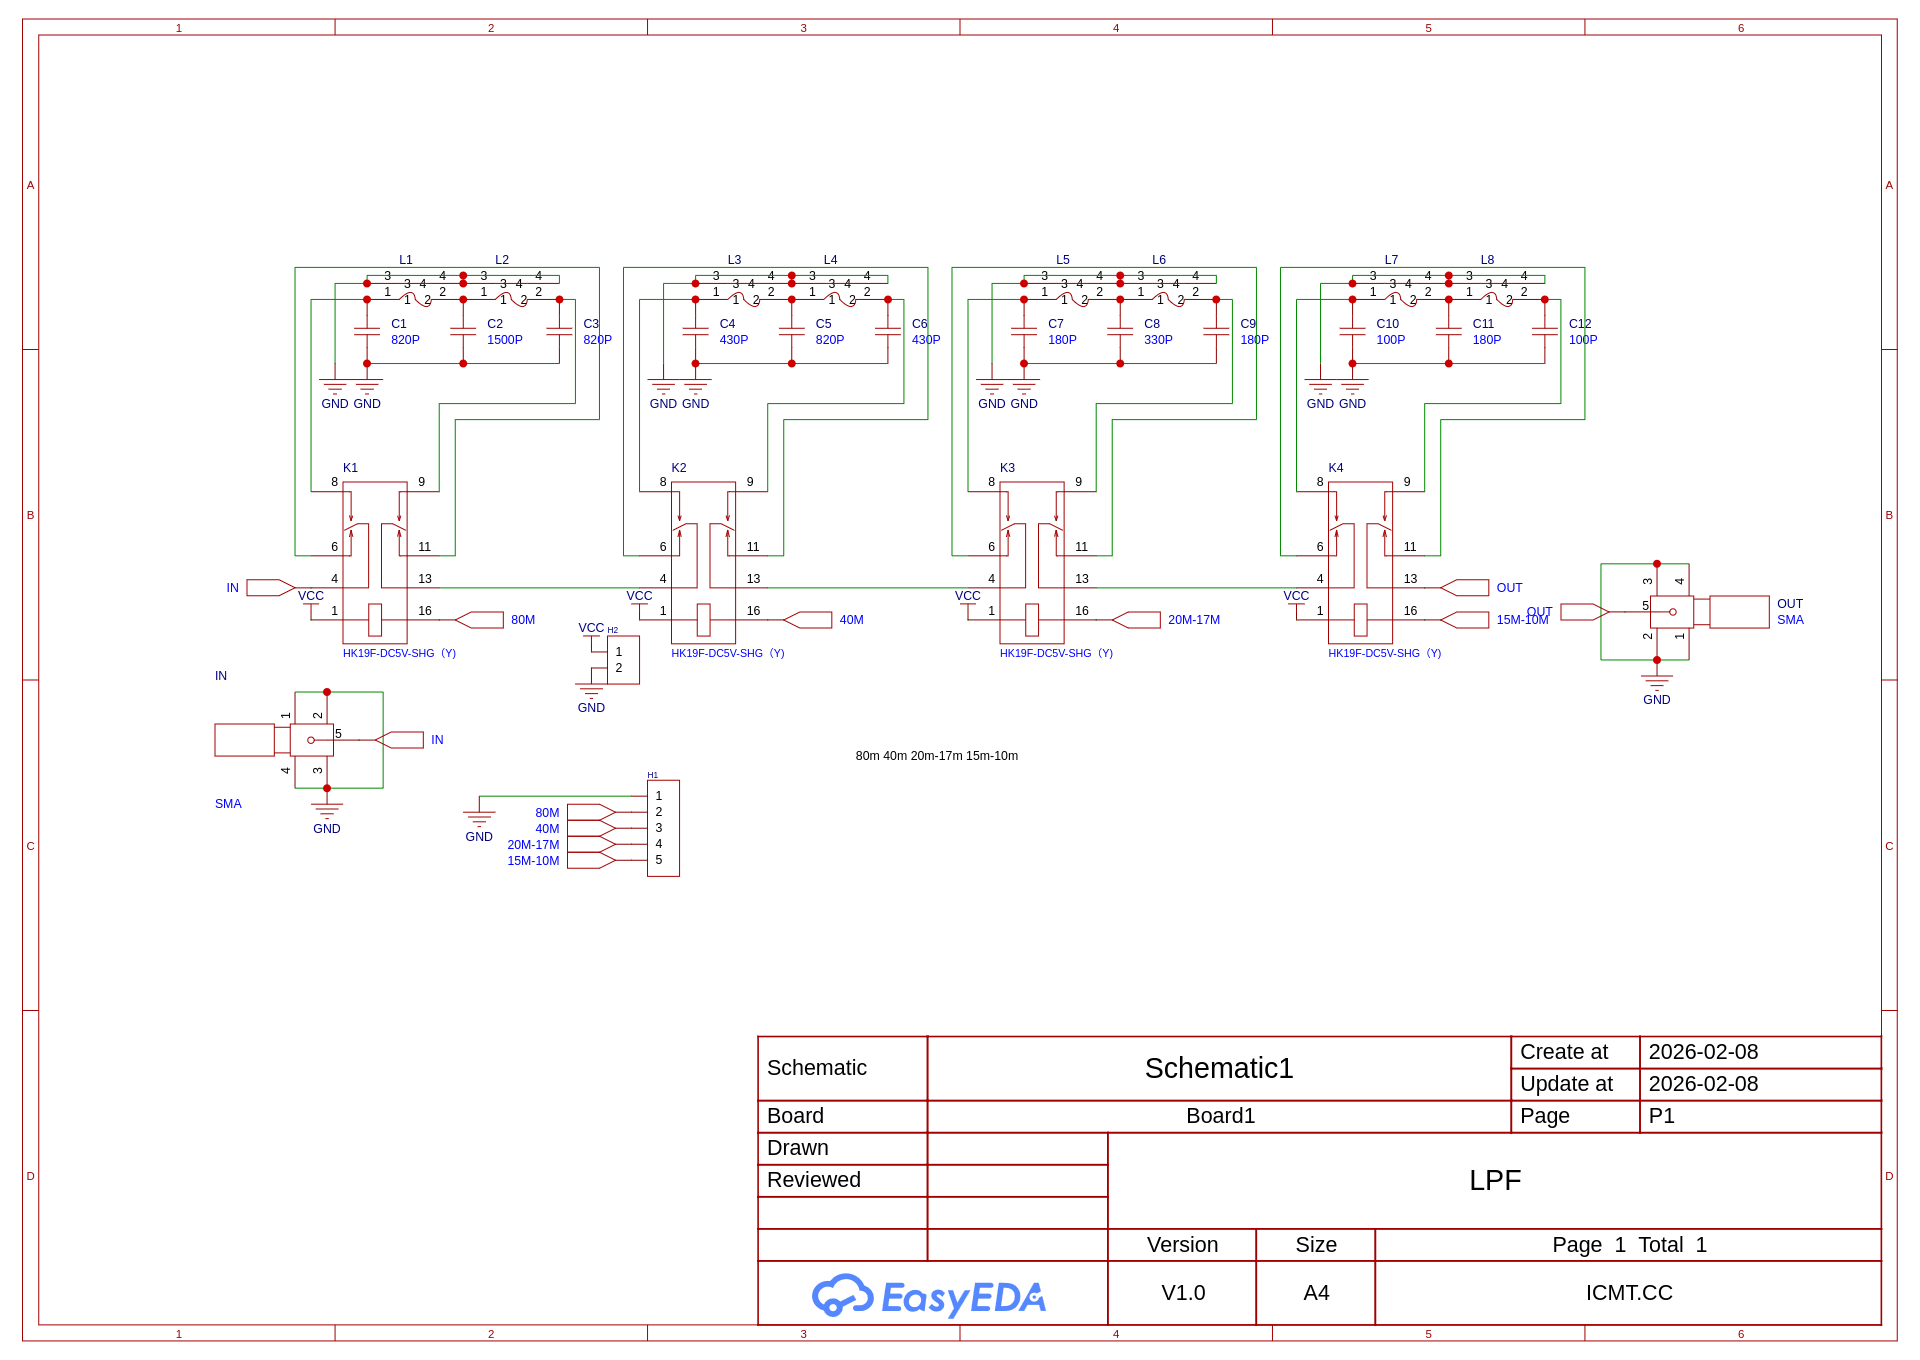Image resolution: width=1920 pixels, height=1360 pixels.
Task: Click the 'A4' sheet size value
Action: pos(1316,1293)
